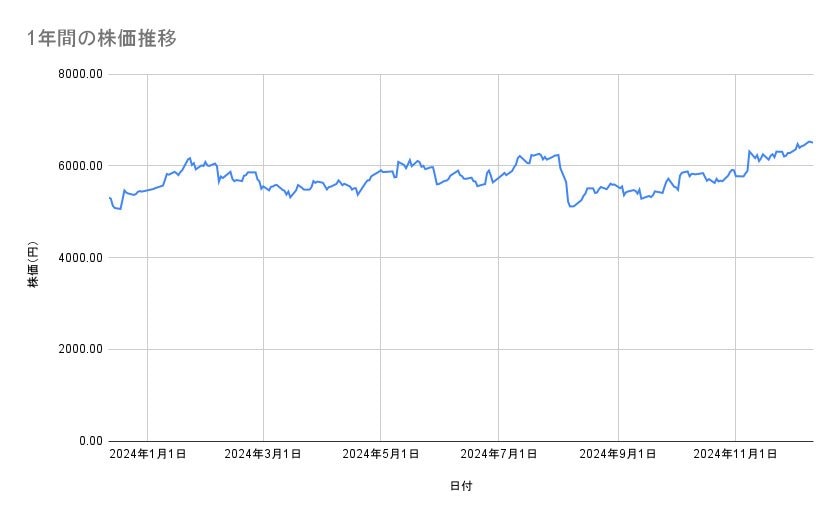839x519 pixels.
Task: Click the 2024年9月1日 x-axis label
Action: [x=618, y=454]
